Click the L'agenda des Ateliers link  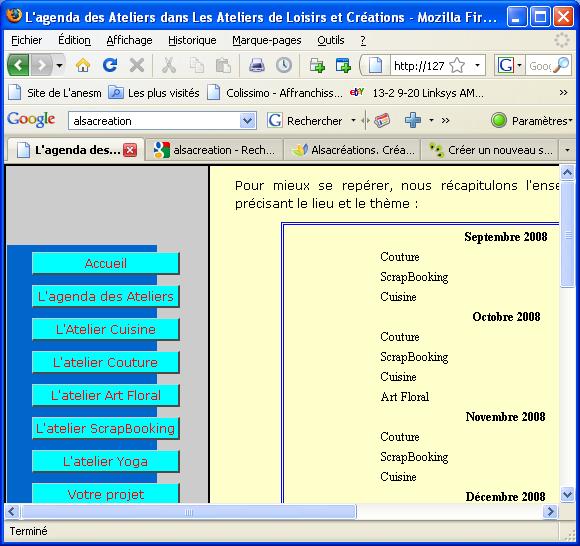pos(105,296)
